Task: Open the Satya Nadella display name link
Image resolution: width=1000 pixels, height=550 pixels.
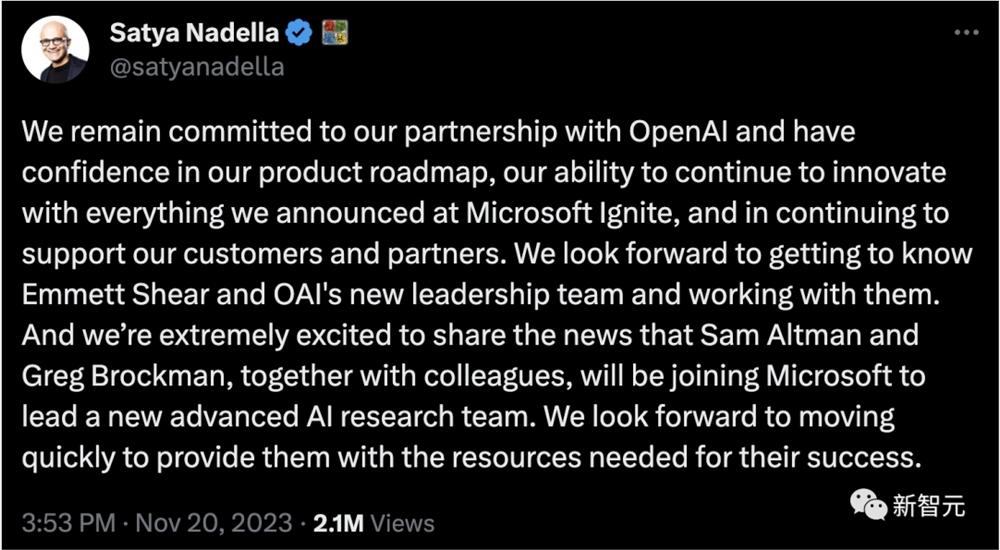Action: click(x=195, y=33)
